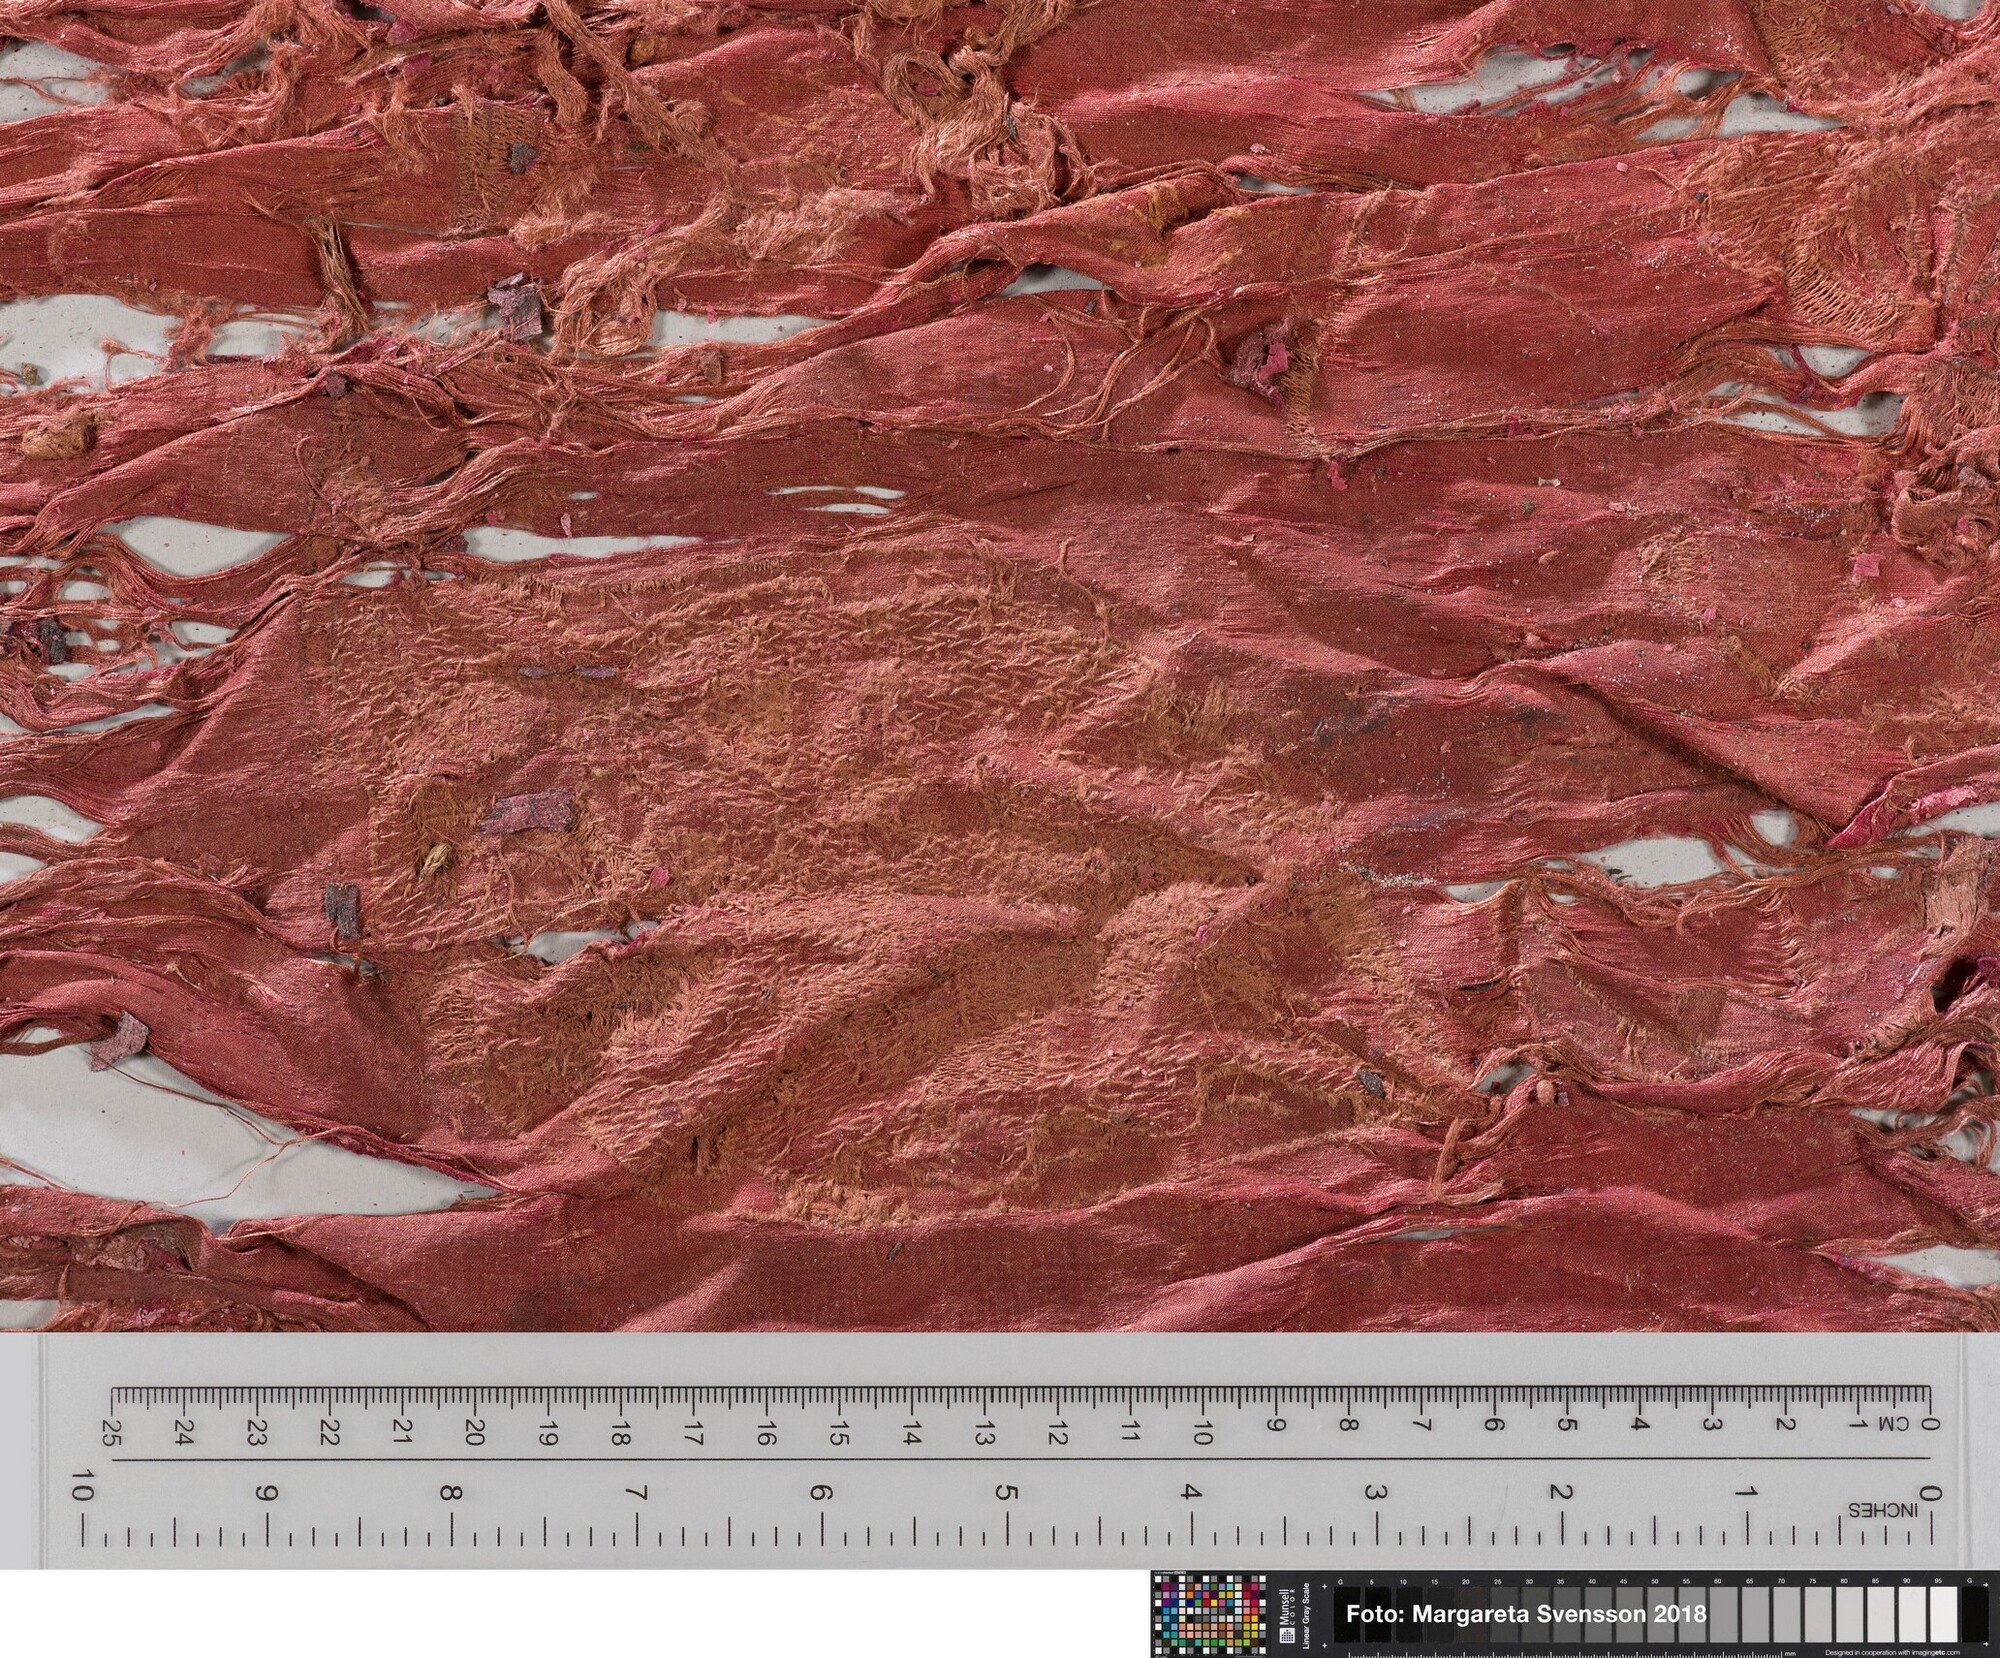Click the 5 cm number on ruler
The width and height of the screenshot is (2000, 1658).
(x=1565, y=1423)
